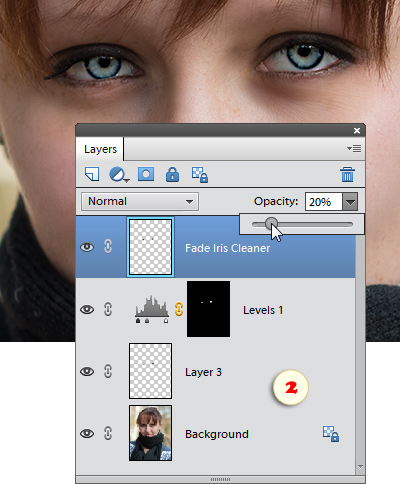Open the Normal blend mode dropdown
Image resolution: width=400 pixels, height=484 pixels.
[140, 201]
